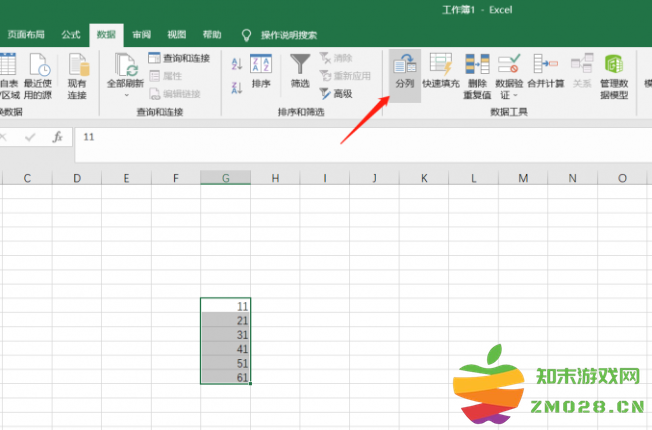
Task: Select the Data (数据) ribbon tab
Action: [106, 35]
